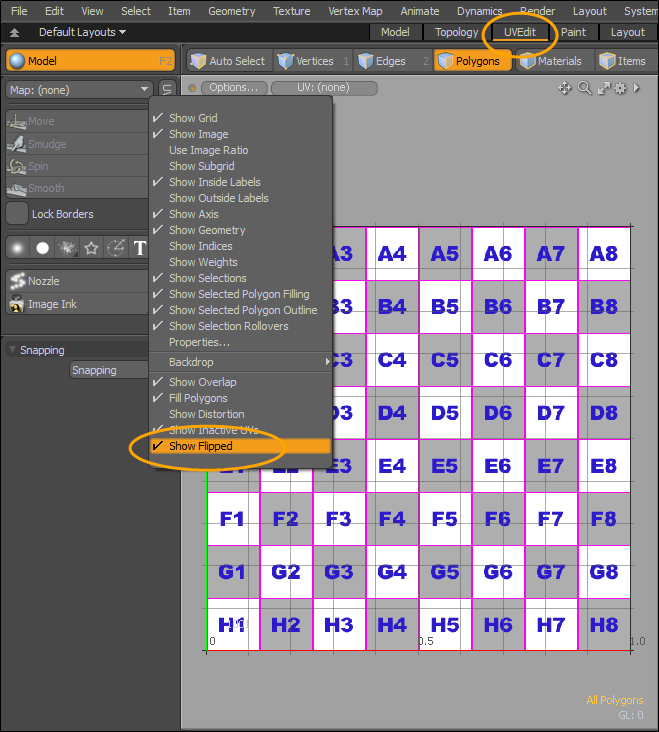Select the star-shaped brush tip icon
Viewport: 659px width, 732px height.
coord(91,247)
